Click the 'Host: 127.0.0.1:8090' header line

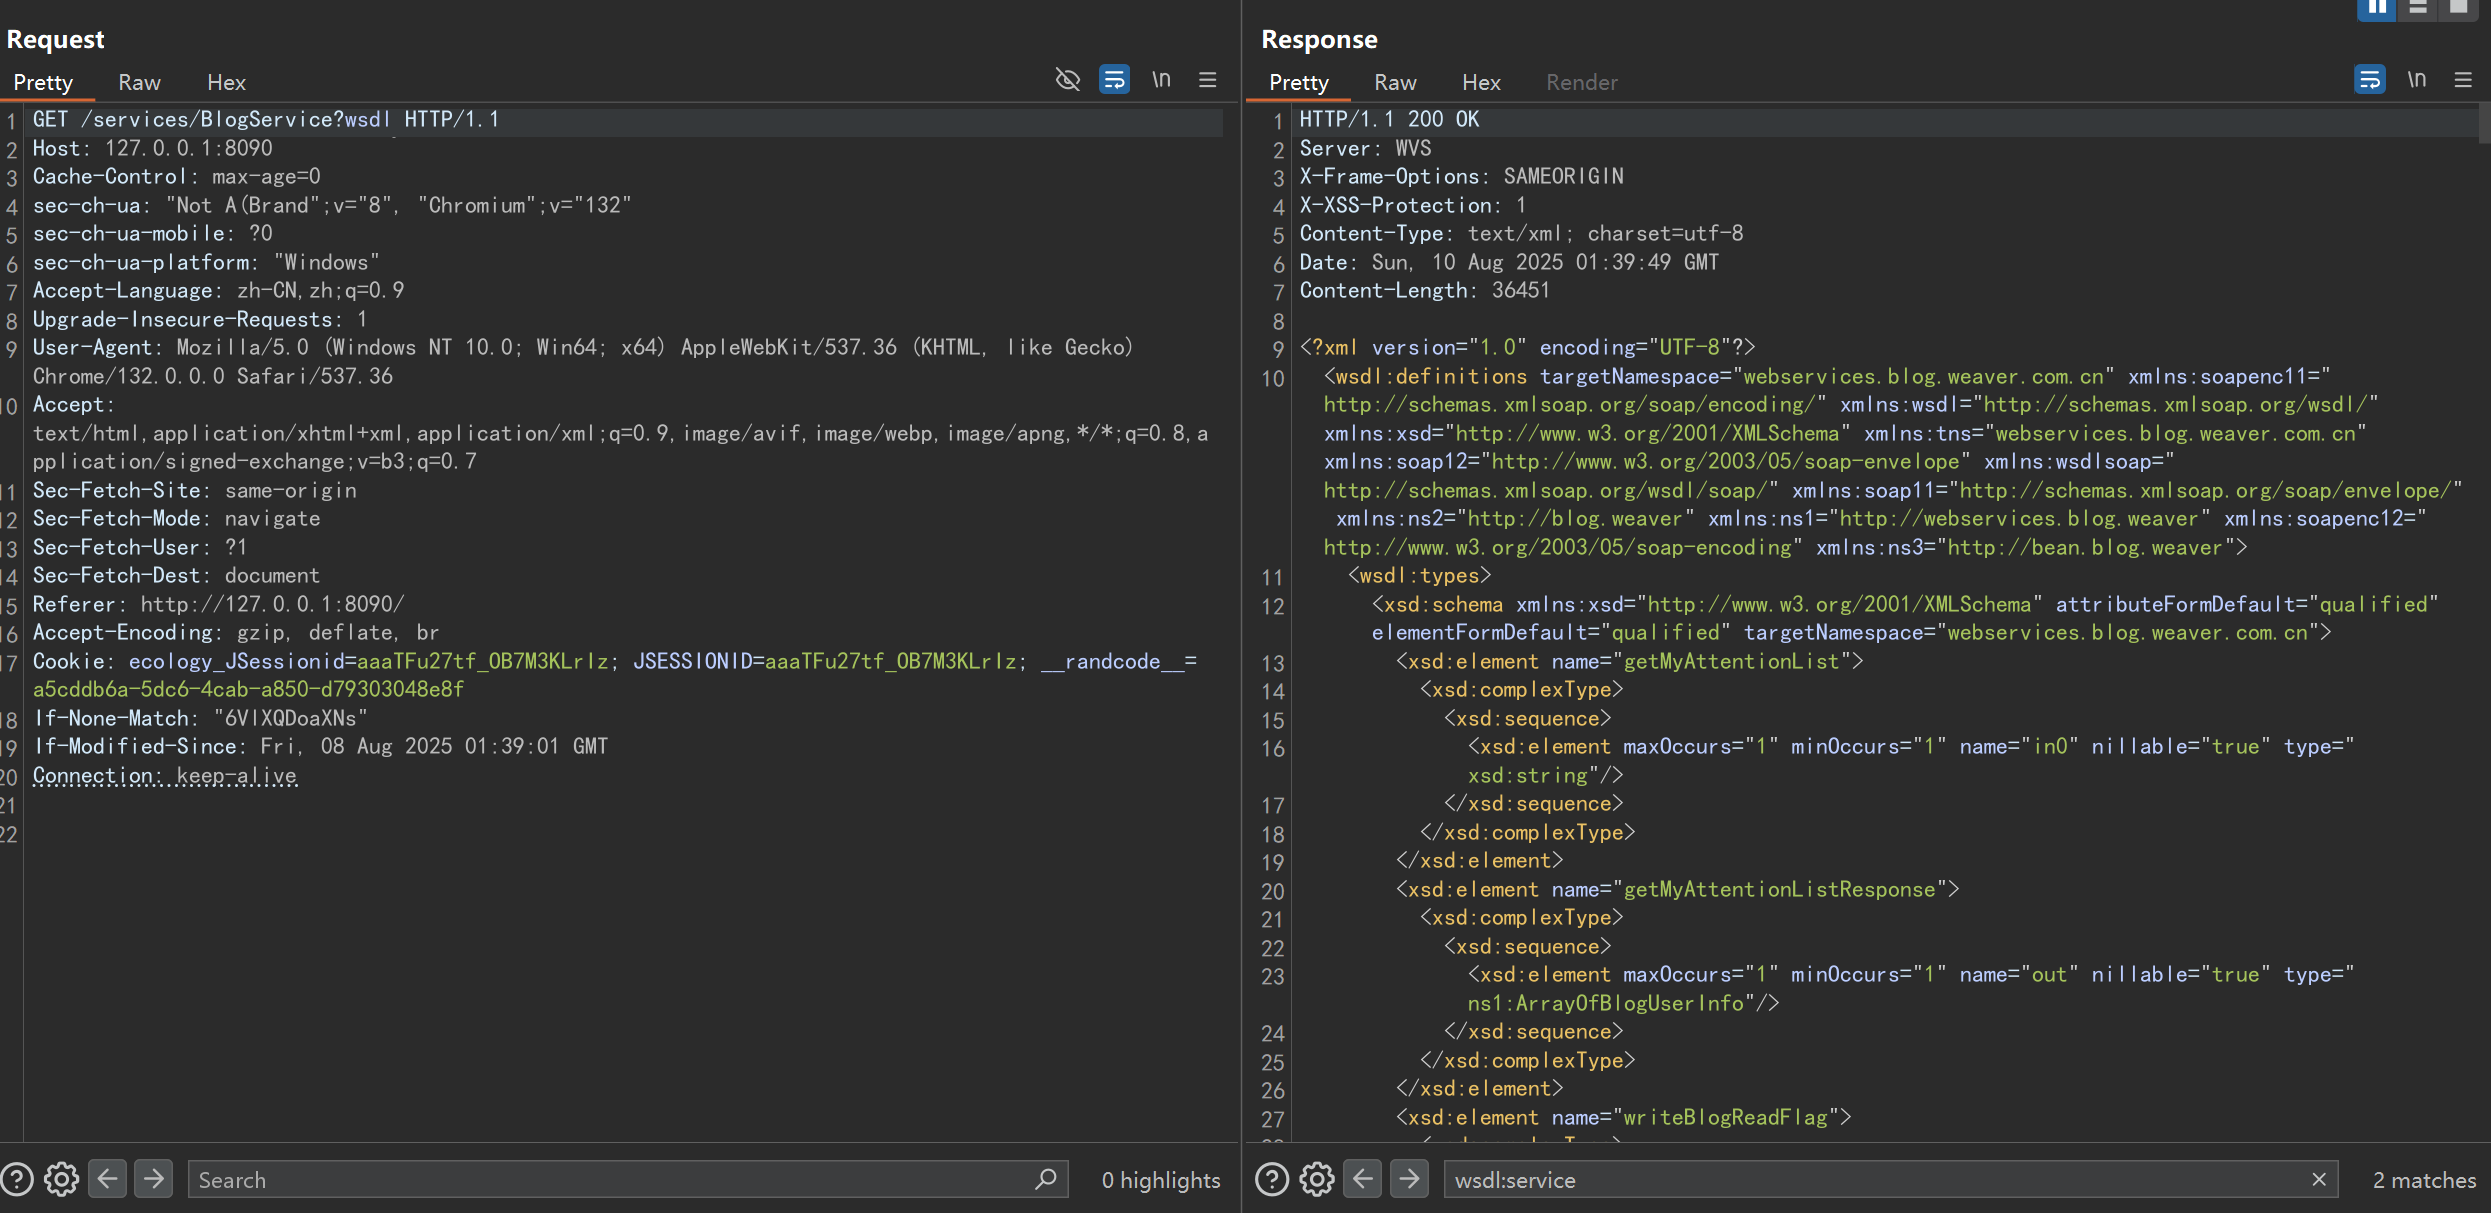click(152, 148)
